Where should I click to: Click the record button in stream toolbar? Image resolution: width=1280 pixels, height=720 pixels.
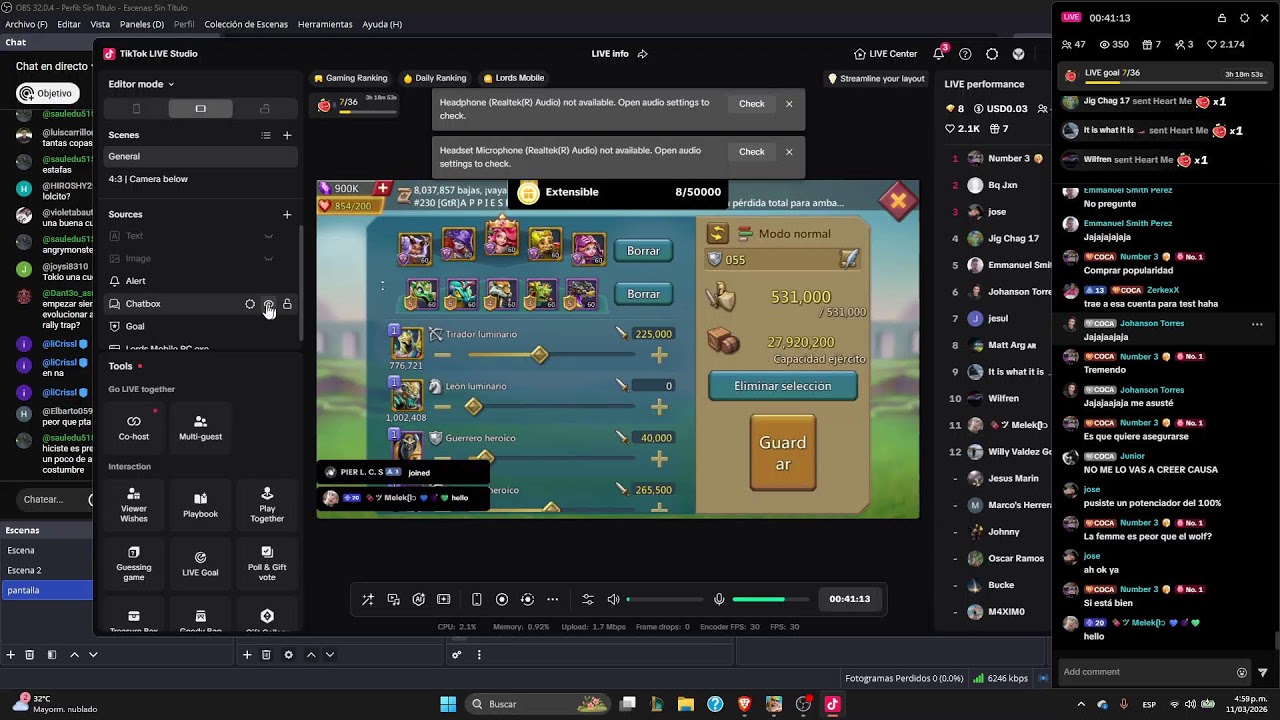tap(502, 599)
